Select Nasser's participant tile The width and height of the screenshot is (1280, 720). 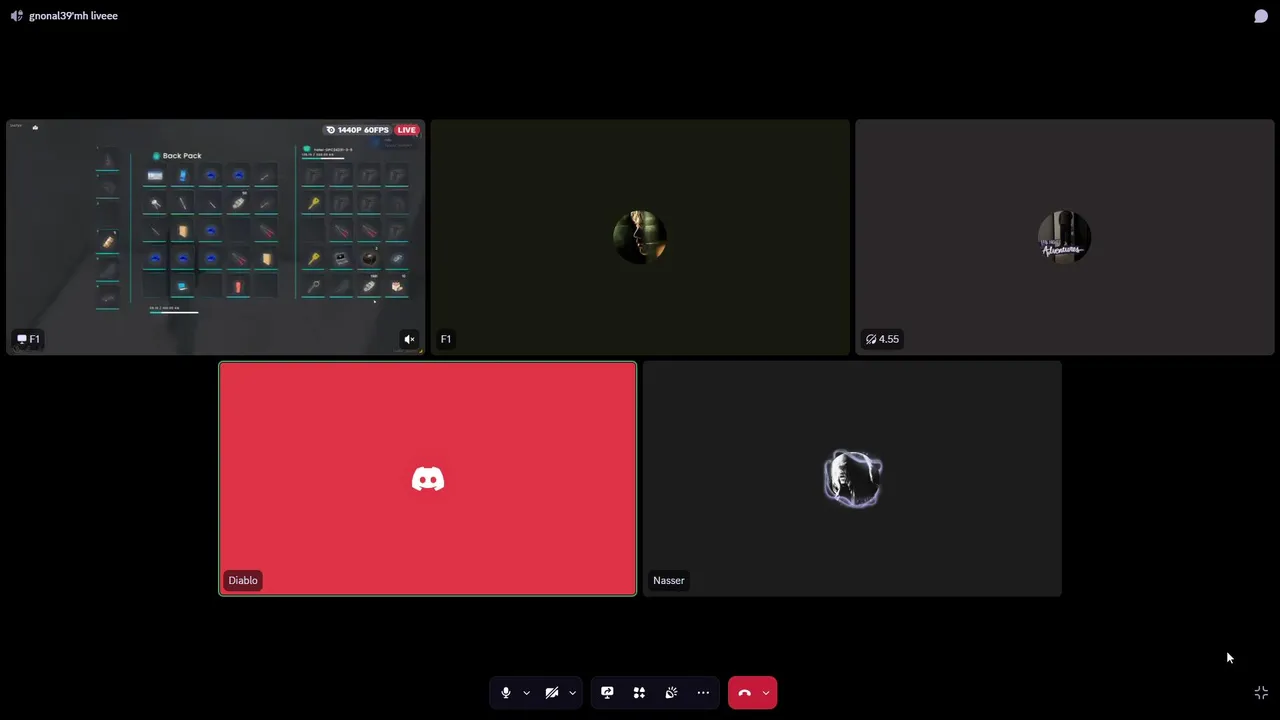click(x=852, y=479)
